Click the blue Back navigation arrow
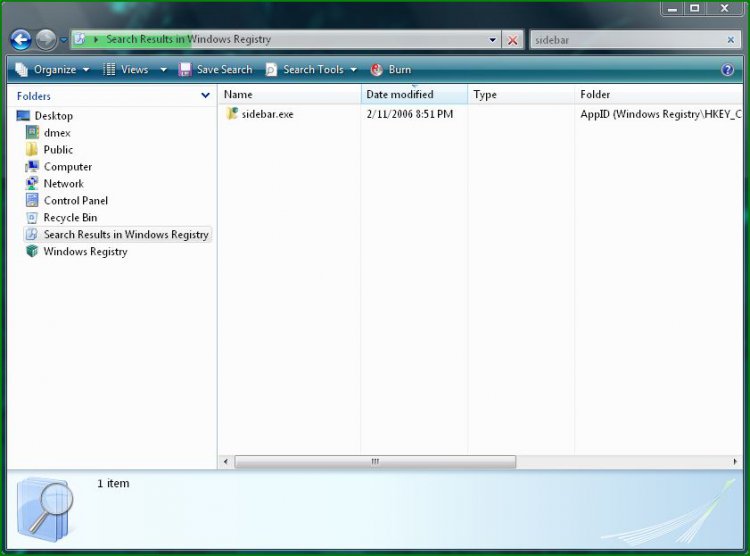 (21, 40)
